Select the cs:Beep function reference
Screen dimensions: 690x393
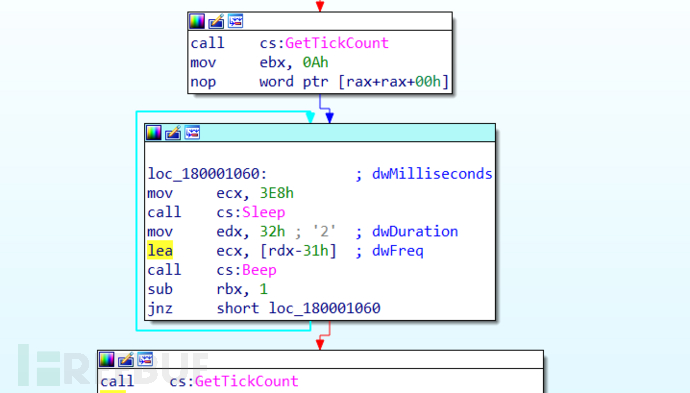(246, 270)
